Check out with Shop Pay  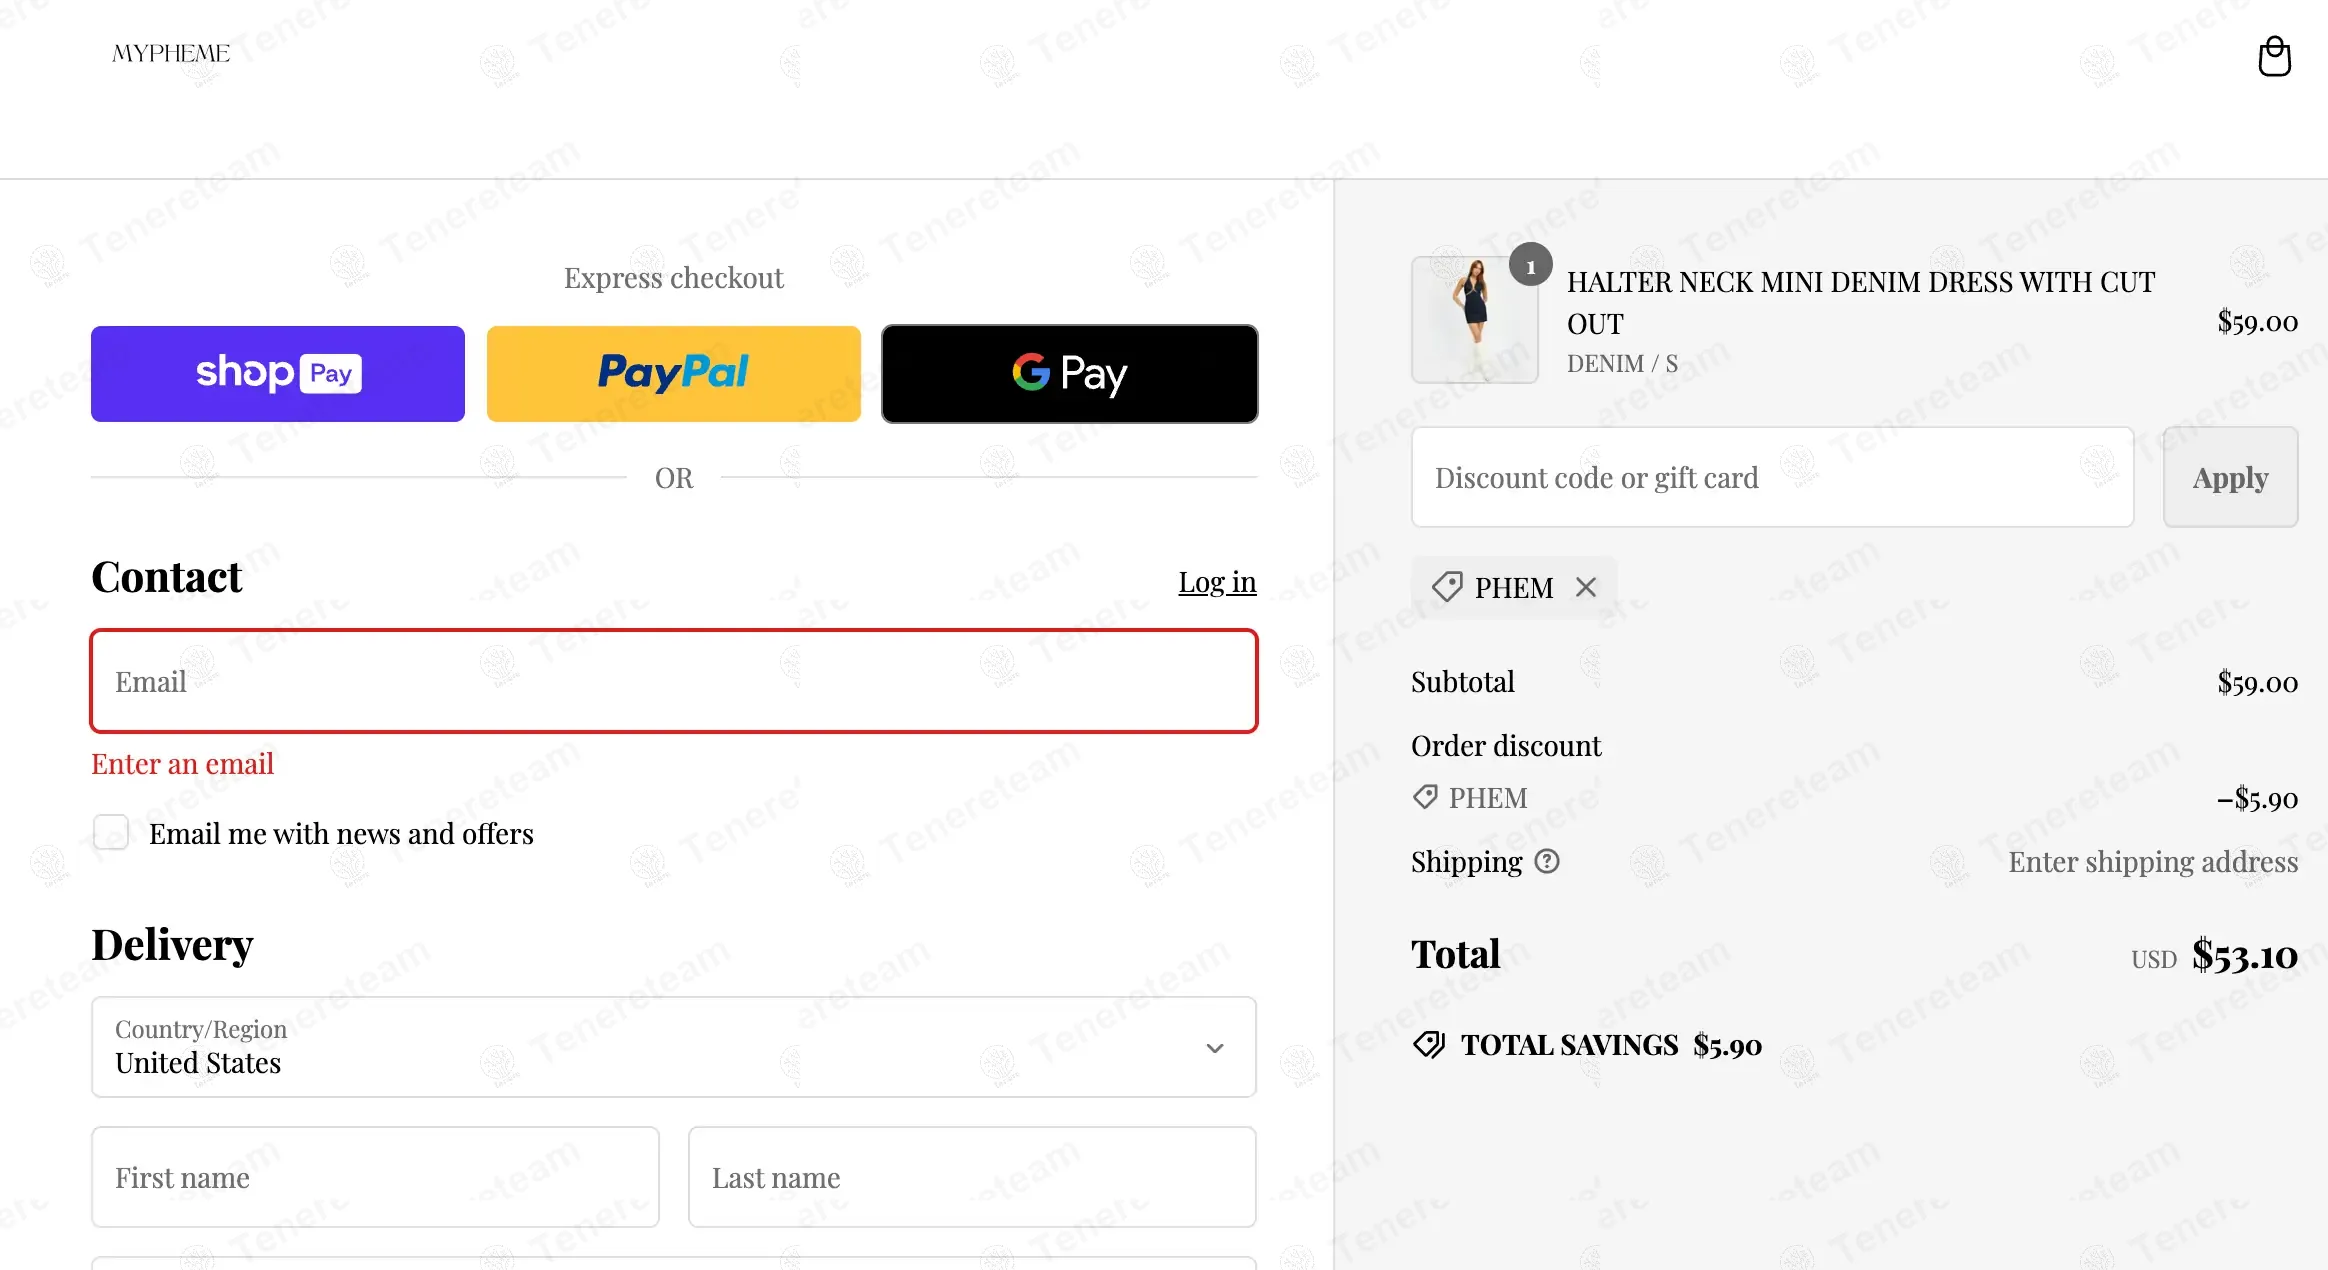(x=278, y=374)
